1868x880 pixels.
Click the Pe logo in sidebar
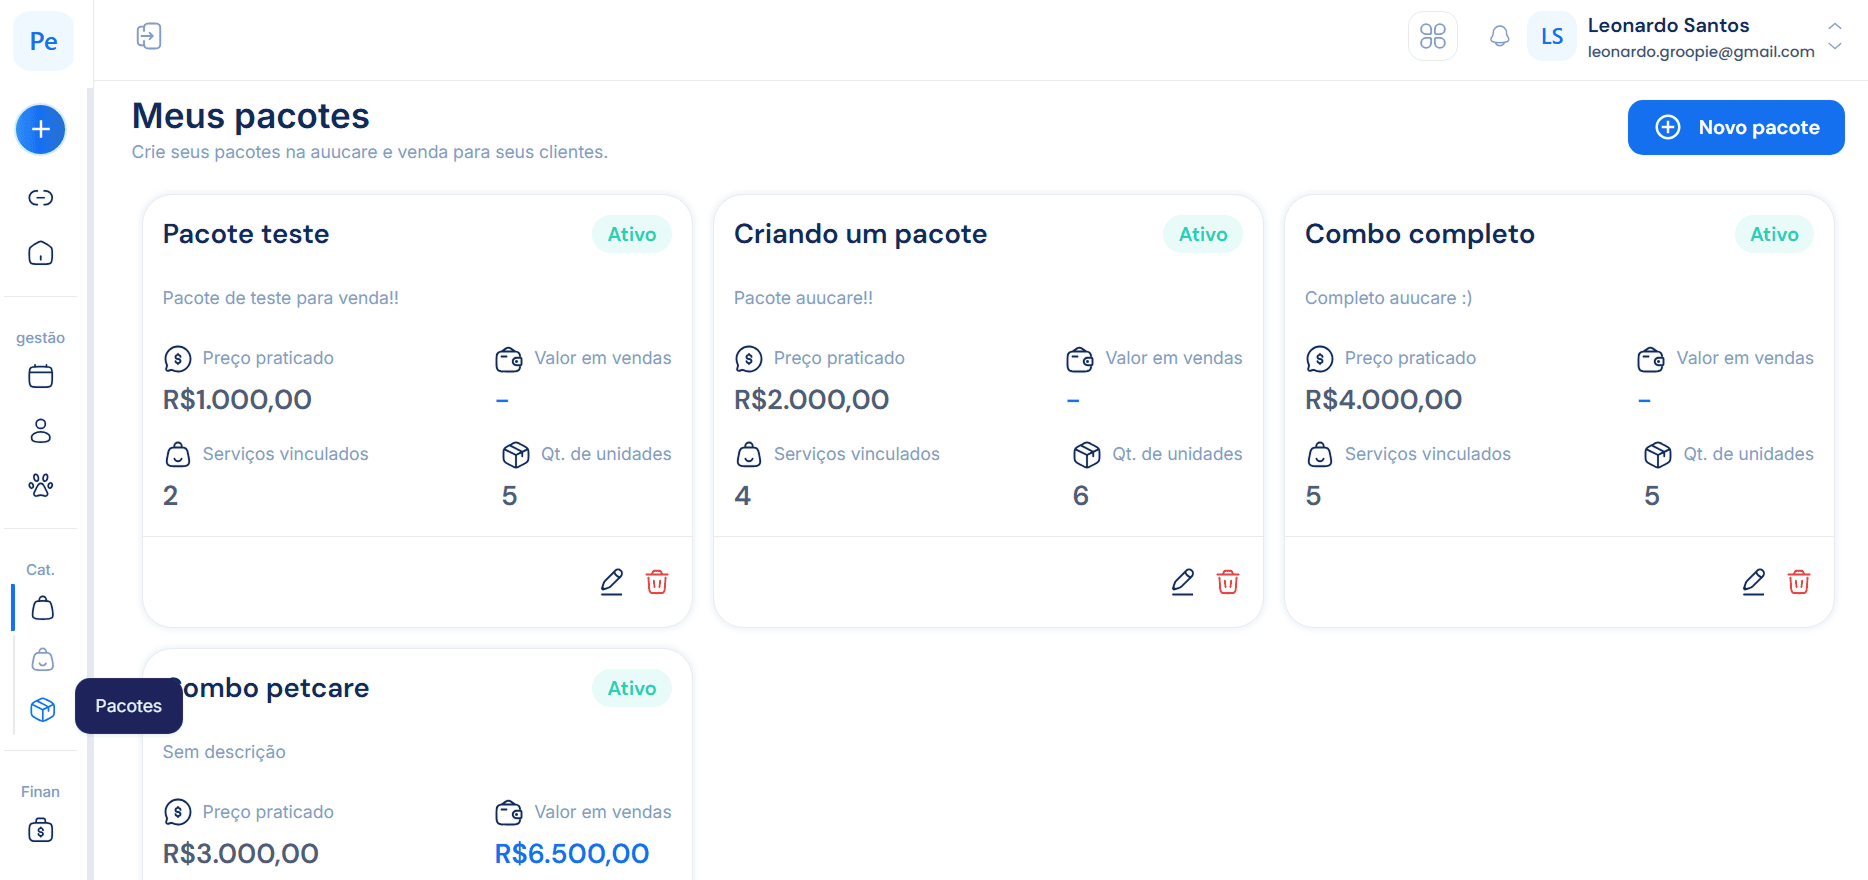[43, 41]
